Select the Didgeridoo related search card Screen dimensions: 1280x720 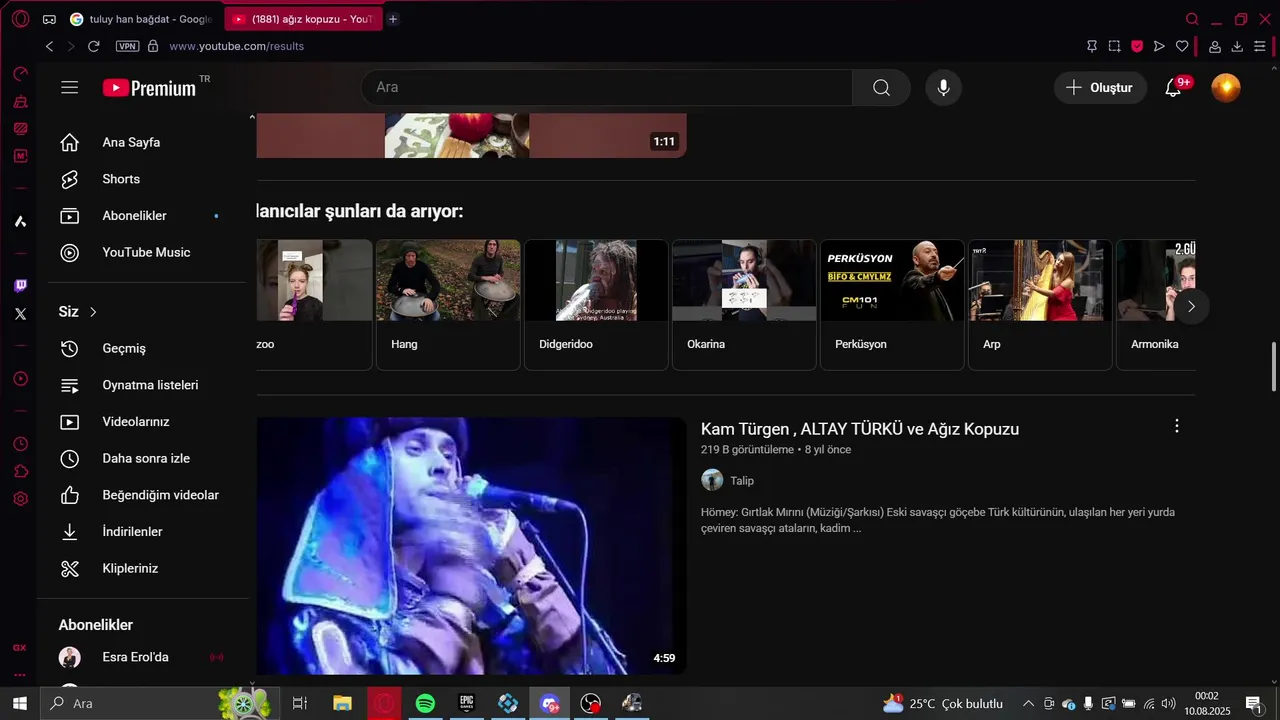tap(596, 305)
